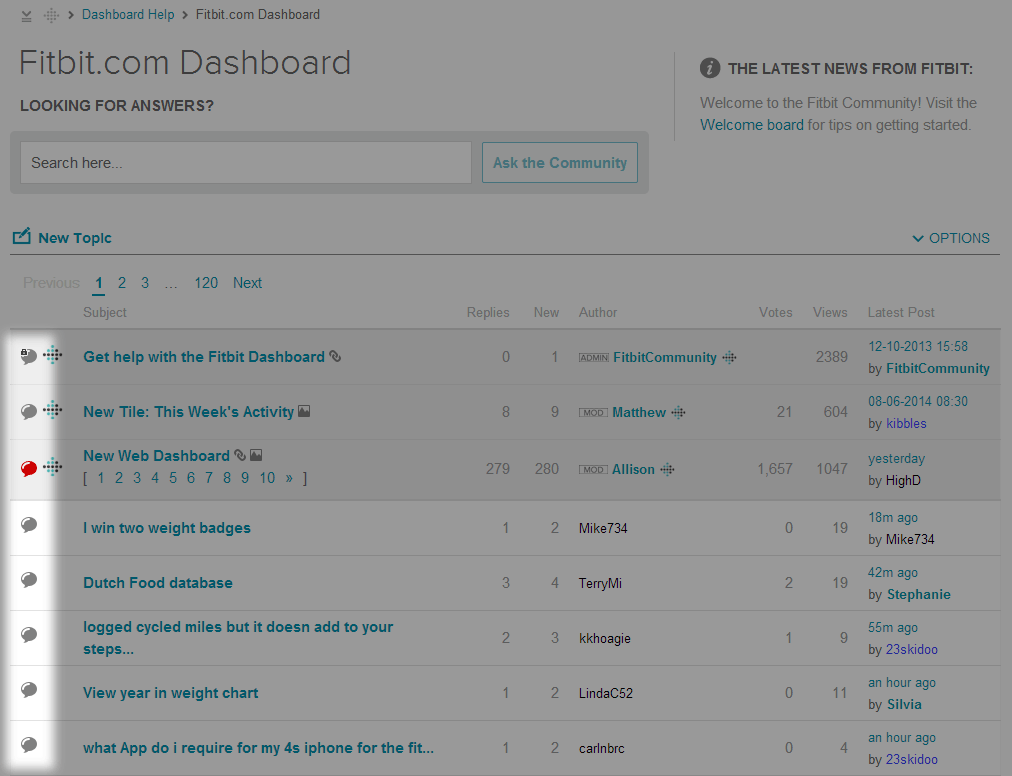The height and width of the screenshot is (776, 1012).
Task: Click the speech bubble icon for New Tile thread
Action: [28, 411]
